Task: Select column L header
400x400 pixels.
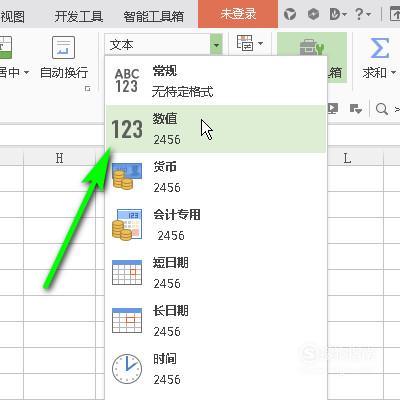Action: pos(347,158)
